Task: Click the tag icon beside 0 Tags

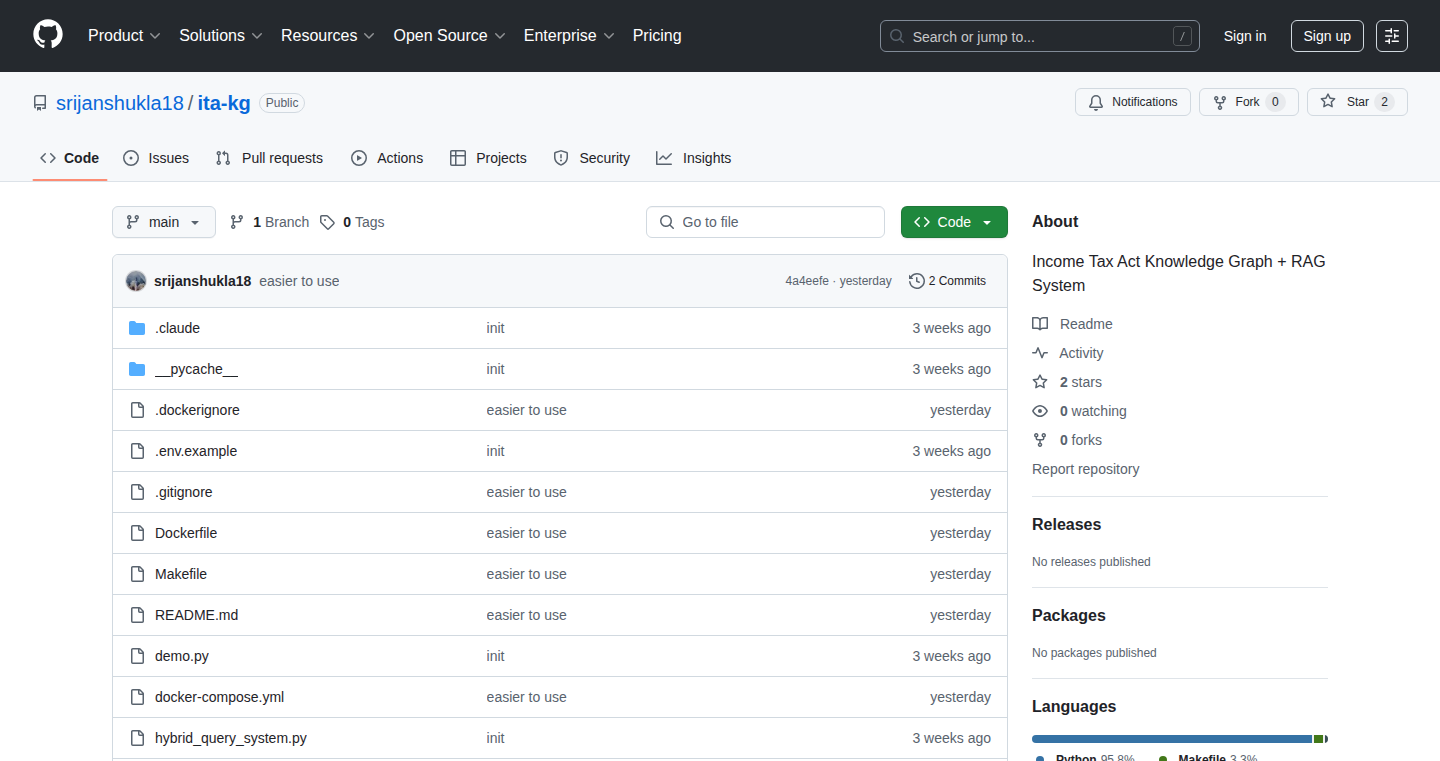Action: (x=327, y=222)
